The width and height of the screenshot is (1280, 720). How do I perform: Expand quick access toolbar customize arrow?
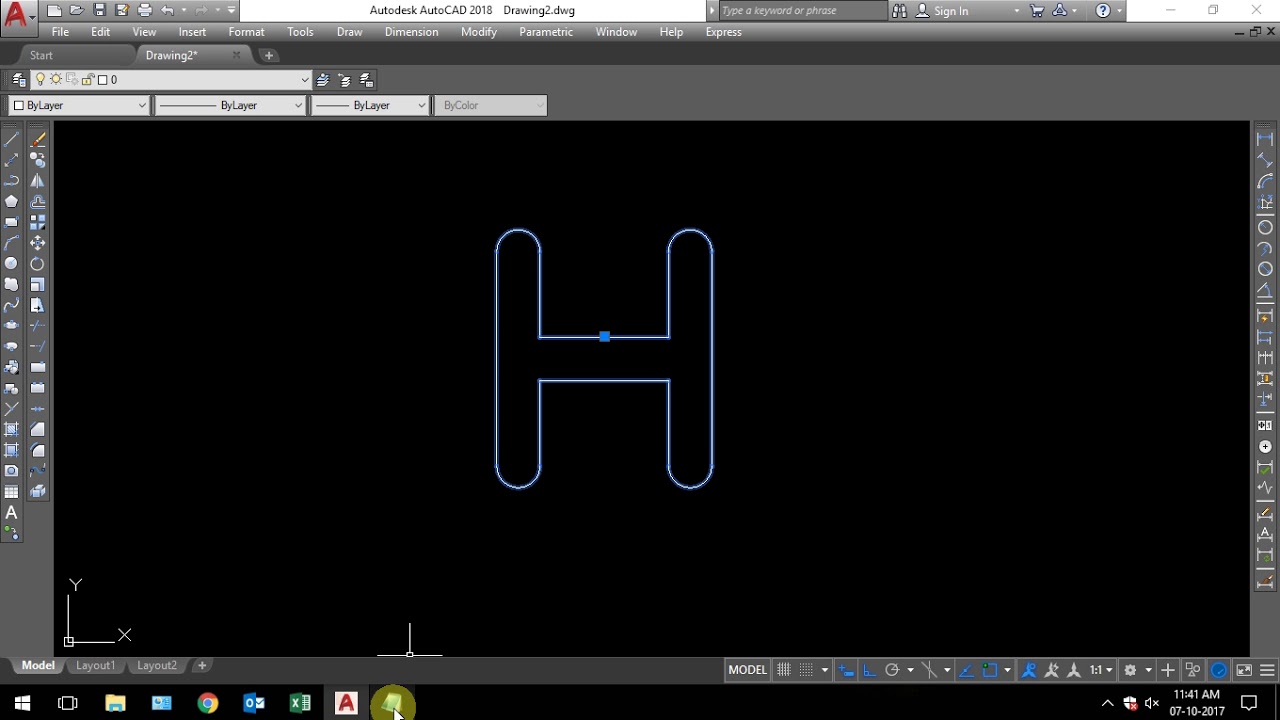pos(232,10)
